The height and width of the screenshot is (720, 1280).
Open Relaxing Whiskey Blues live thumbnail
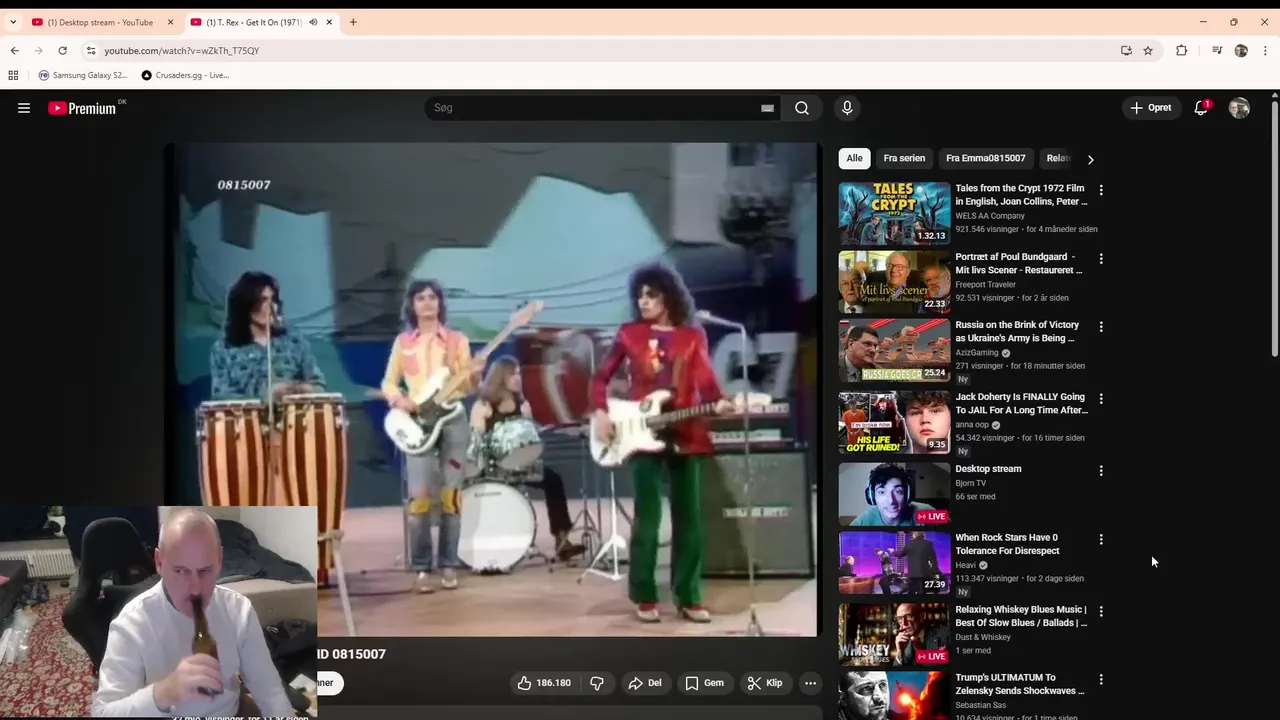point(894,634)
